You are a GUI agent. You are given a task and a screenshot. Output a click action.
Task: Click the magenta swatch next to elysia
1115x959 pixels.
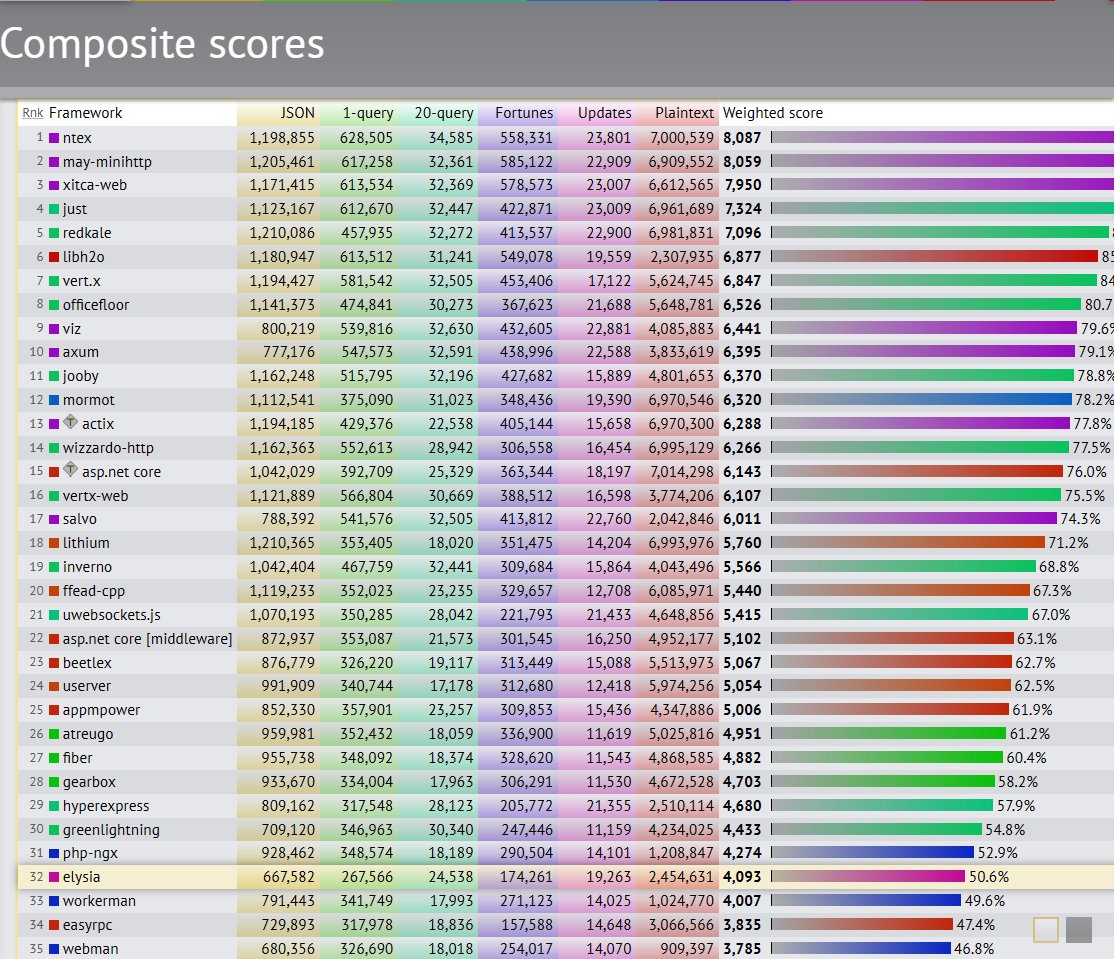pyautogui.click(x=54, y=877)
